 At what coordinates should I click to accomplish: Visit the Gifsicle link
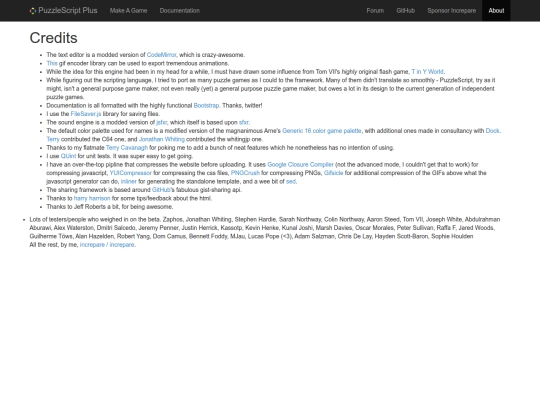pyautogui.click(x=333, y=173)
